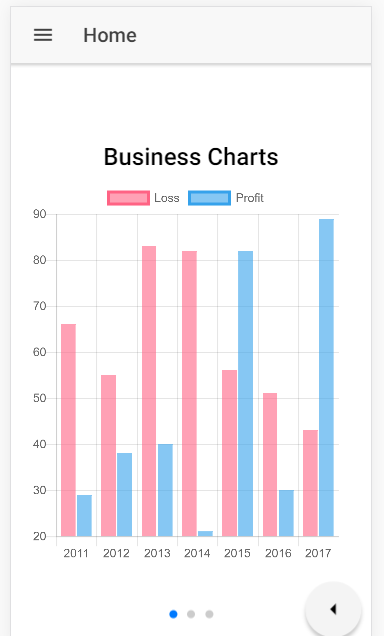Click the 2016 Loss bar
The image size is (384, 636).
pyautogui.click(x=270, y=464)
